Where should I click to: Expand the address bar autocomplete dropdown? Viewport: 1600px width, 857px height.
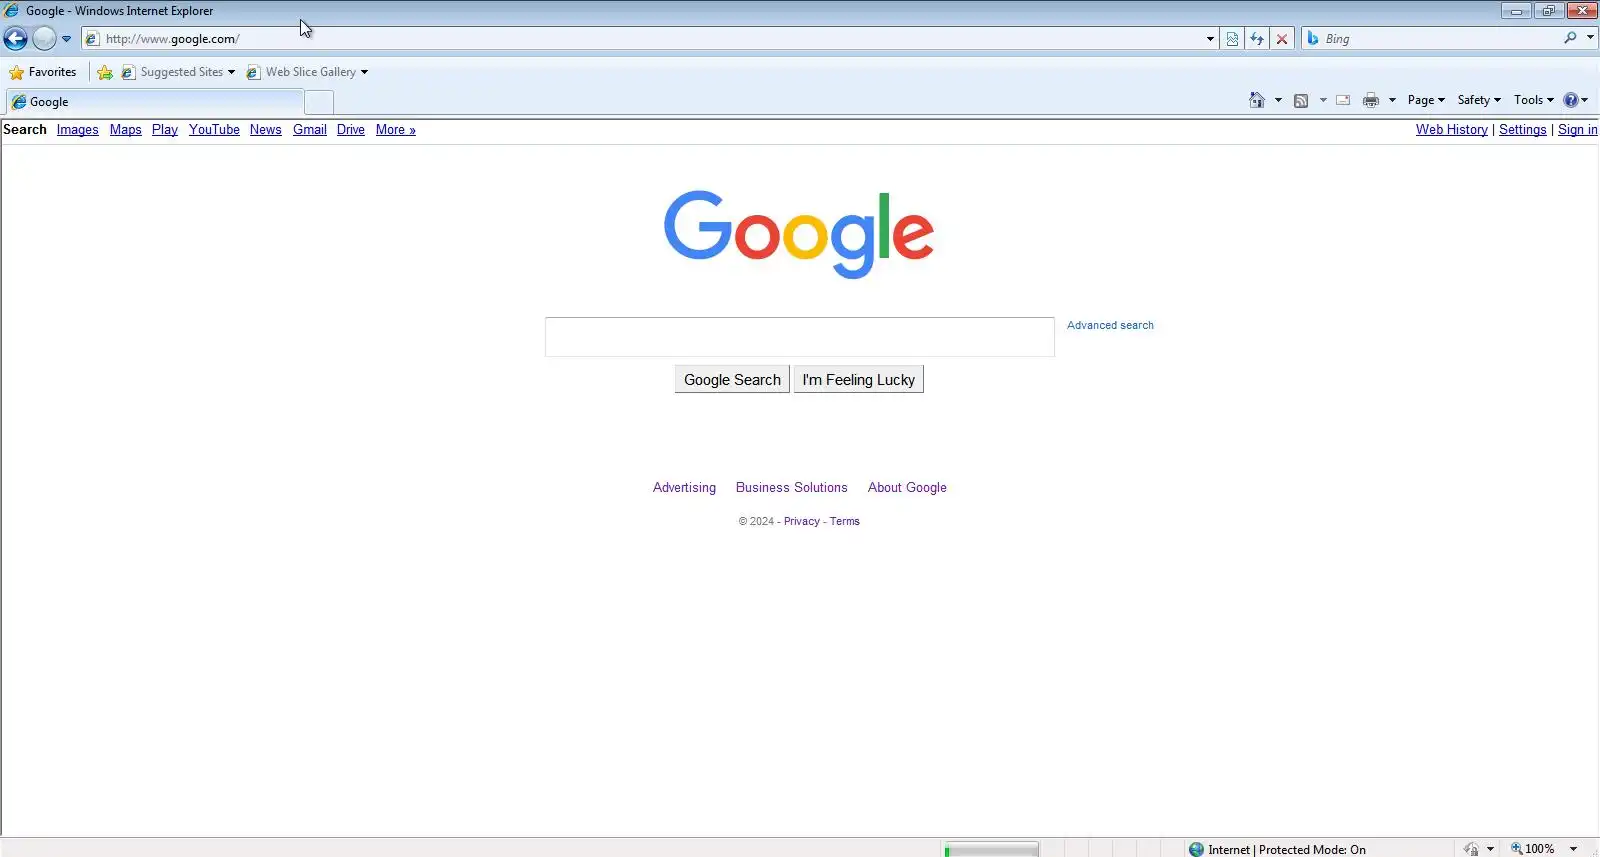[x=1210, y=39]
